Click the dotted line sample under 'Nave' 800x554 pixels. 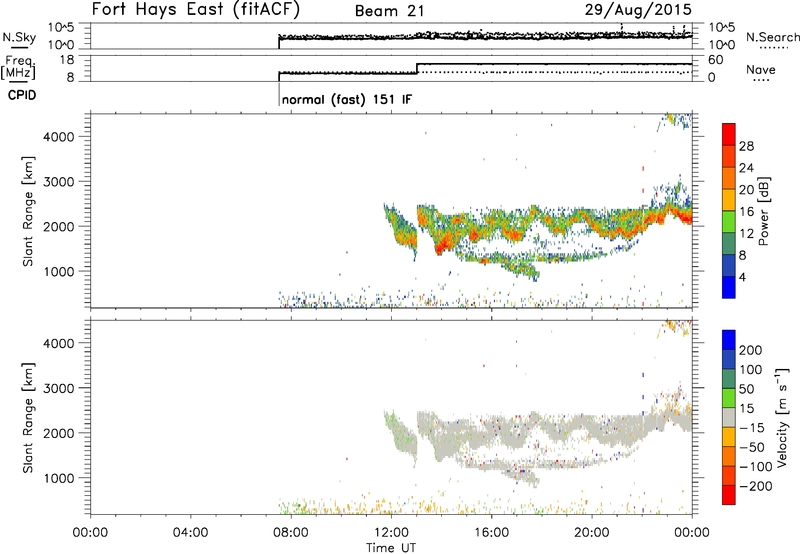761,81
